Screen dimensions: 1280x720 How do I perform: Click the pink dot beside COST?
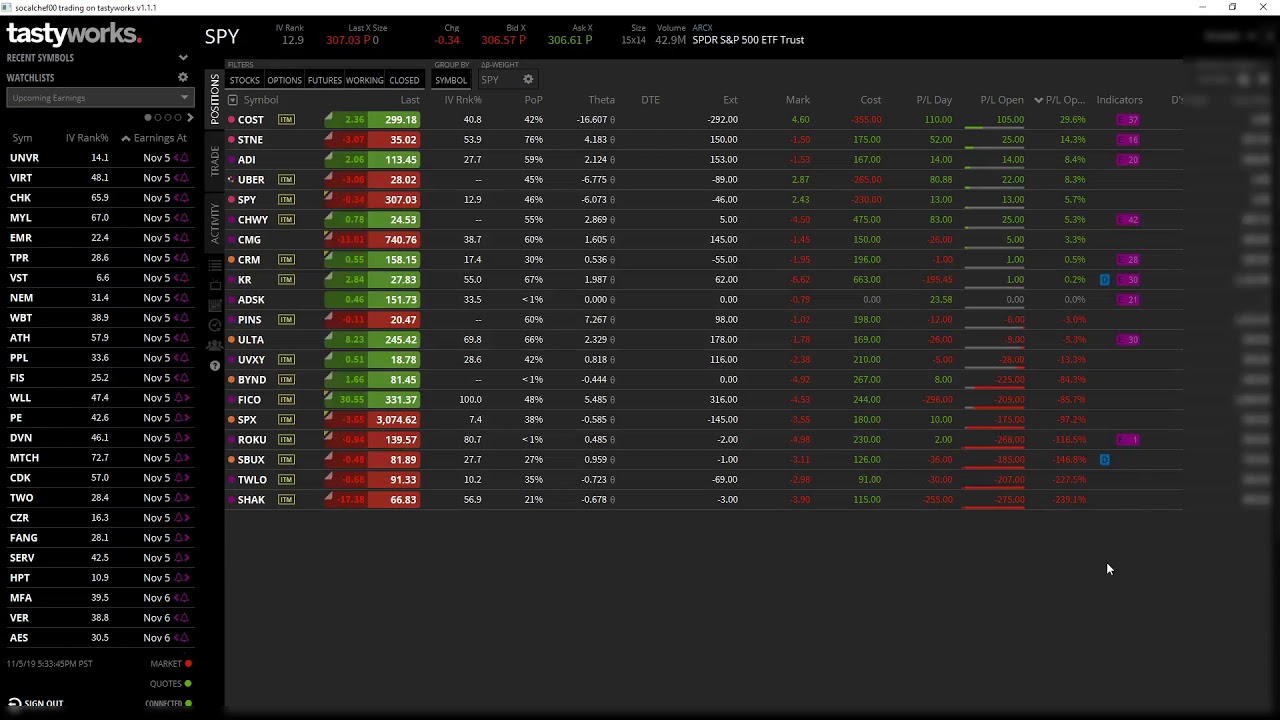231,120
